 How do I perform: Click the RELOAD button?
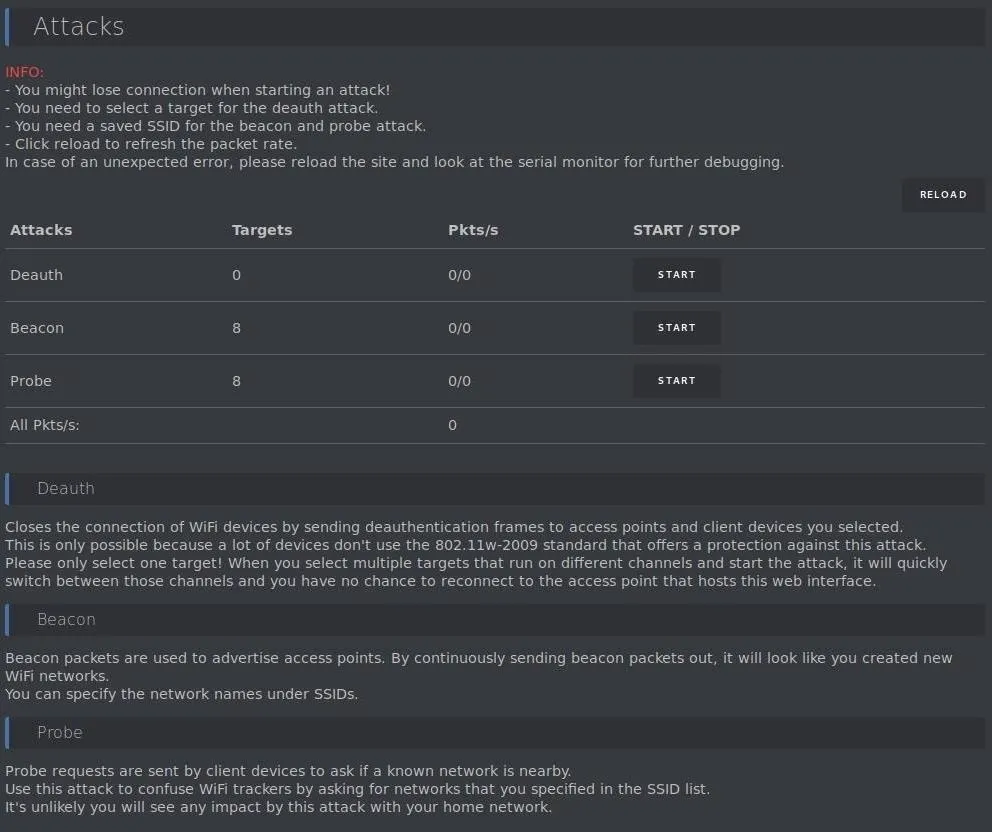(943, 195)
